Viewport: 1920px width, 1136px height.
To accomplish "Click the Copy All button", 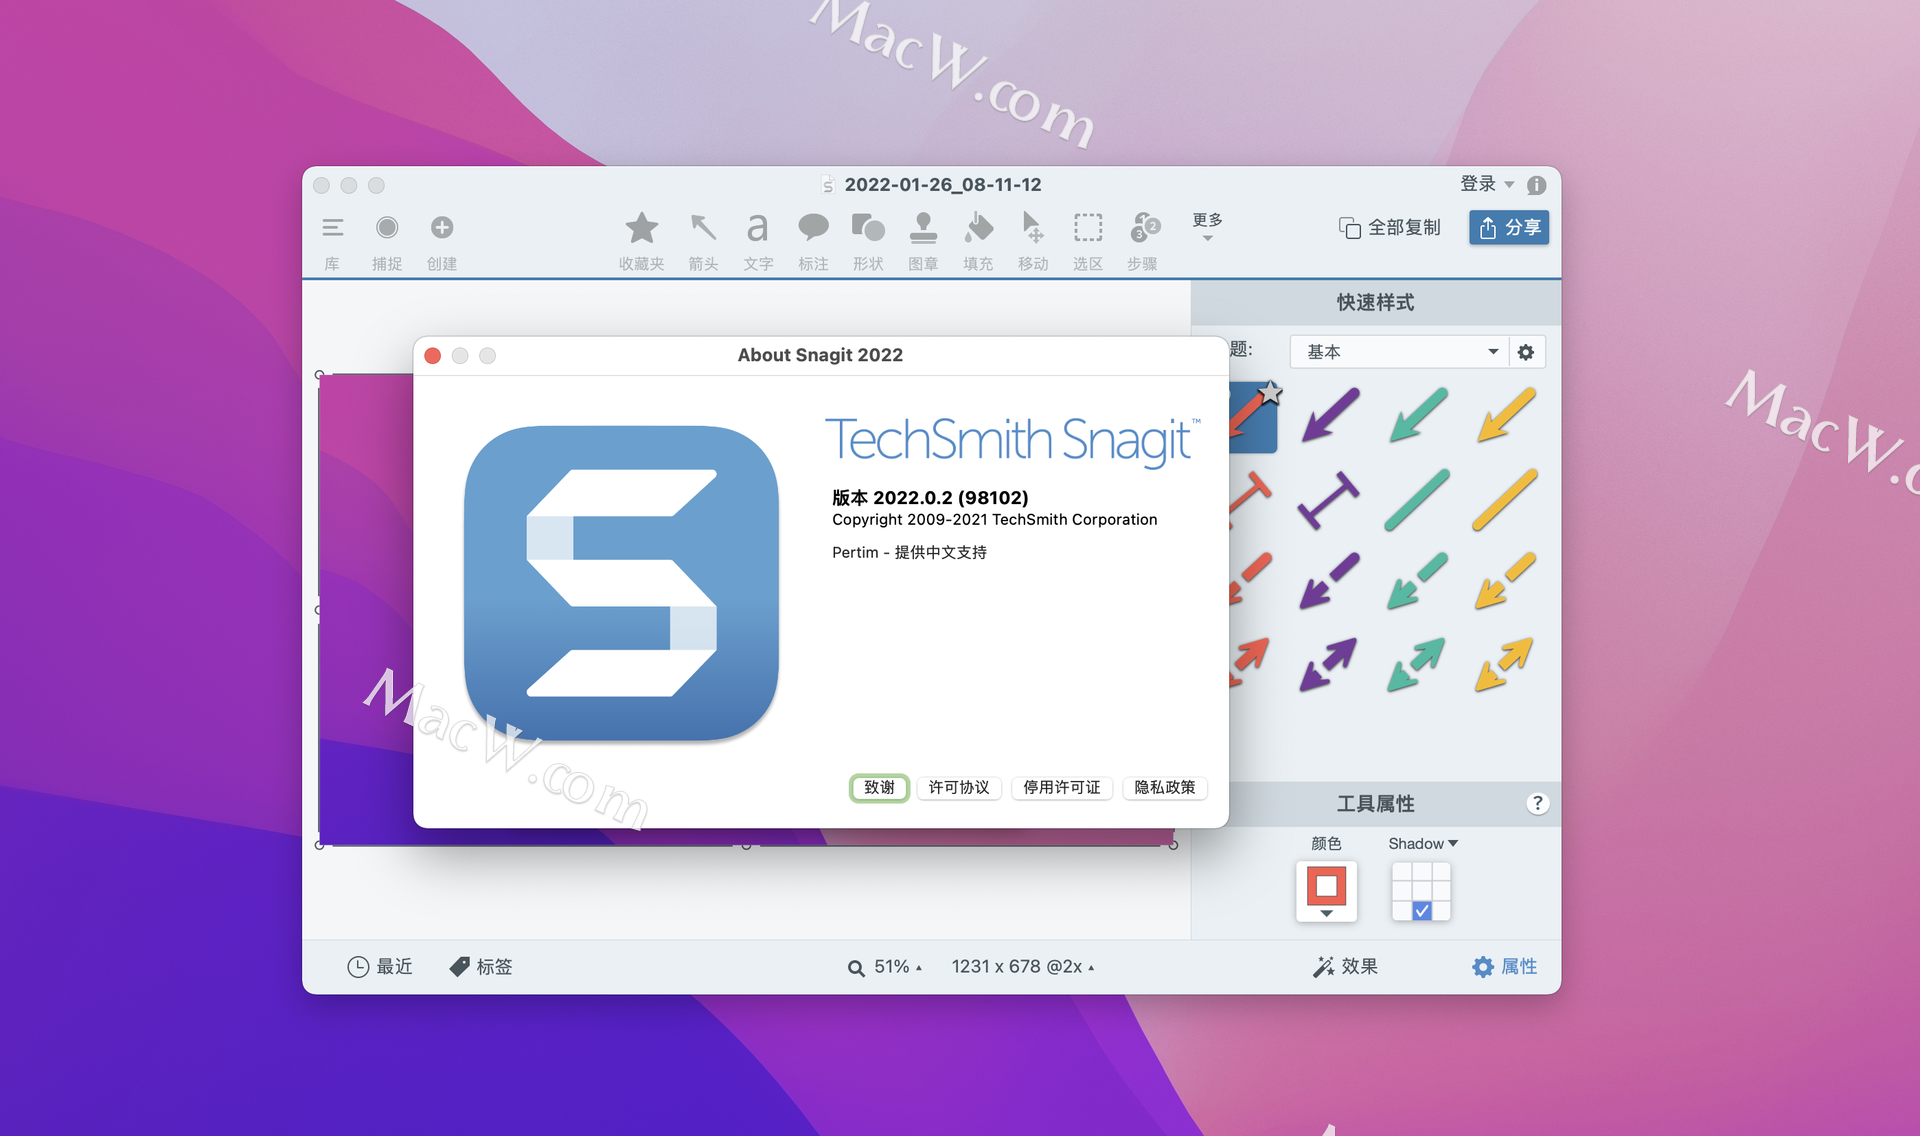I will (x=1390, y=228).
